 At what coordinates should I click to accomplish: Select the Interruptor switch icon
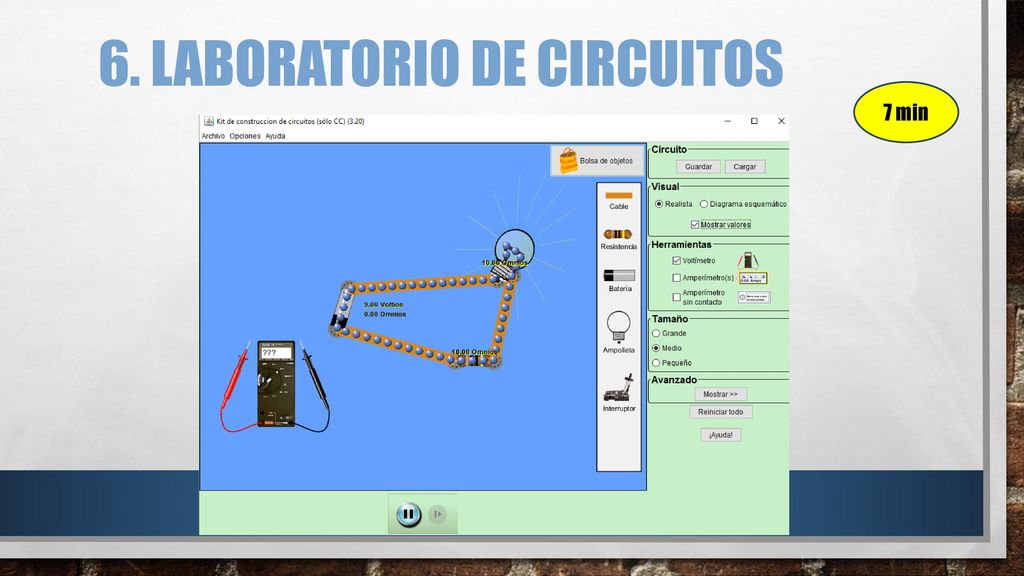(x=618, y=388)
